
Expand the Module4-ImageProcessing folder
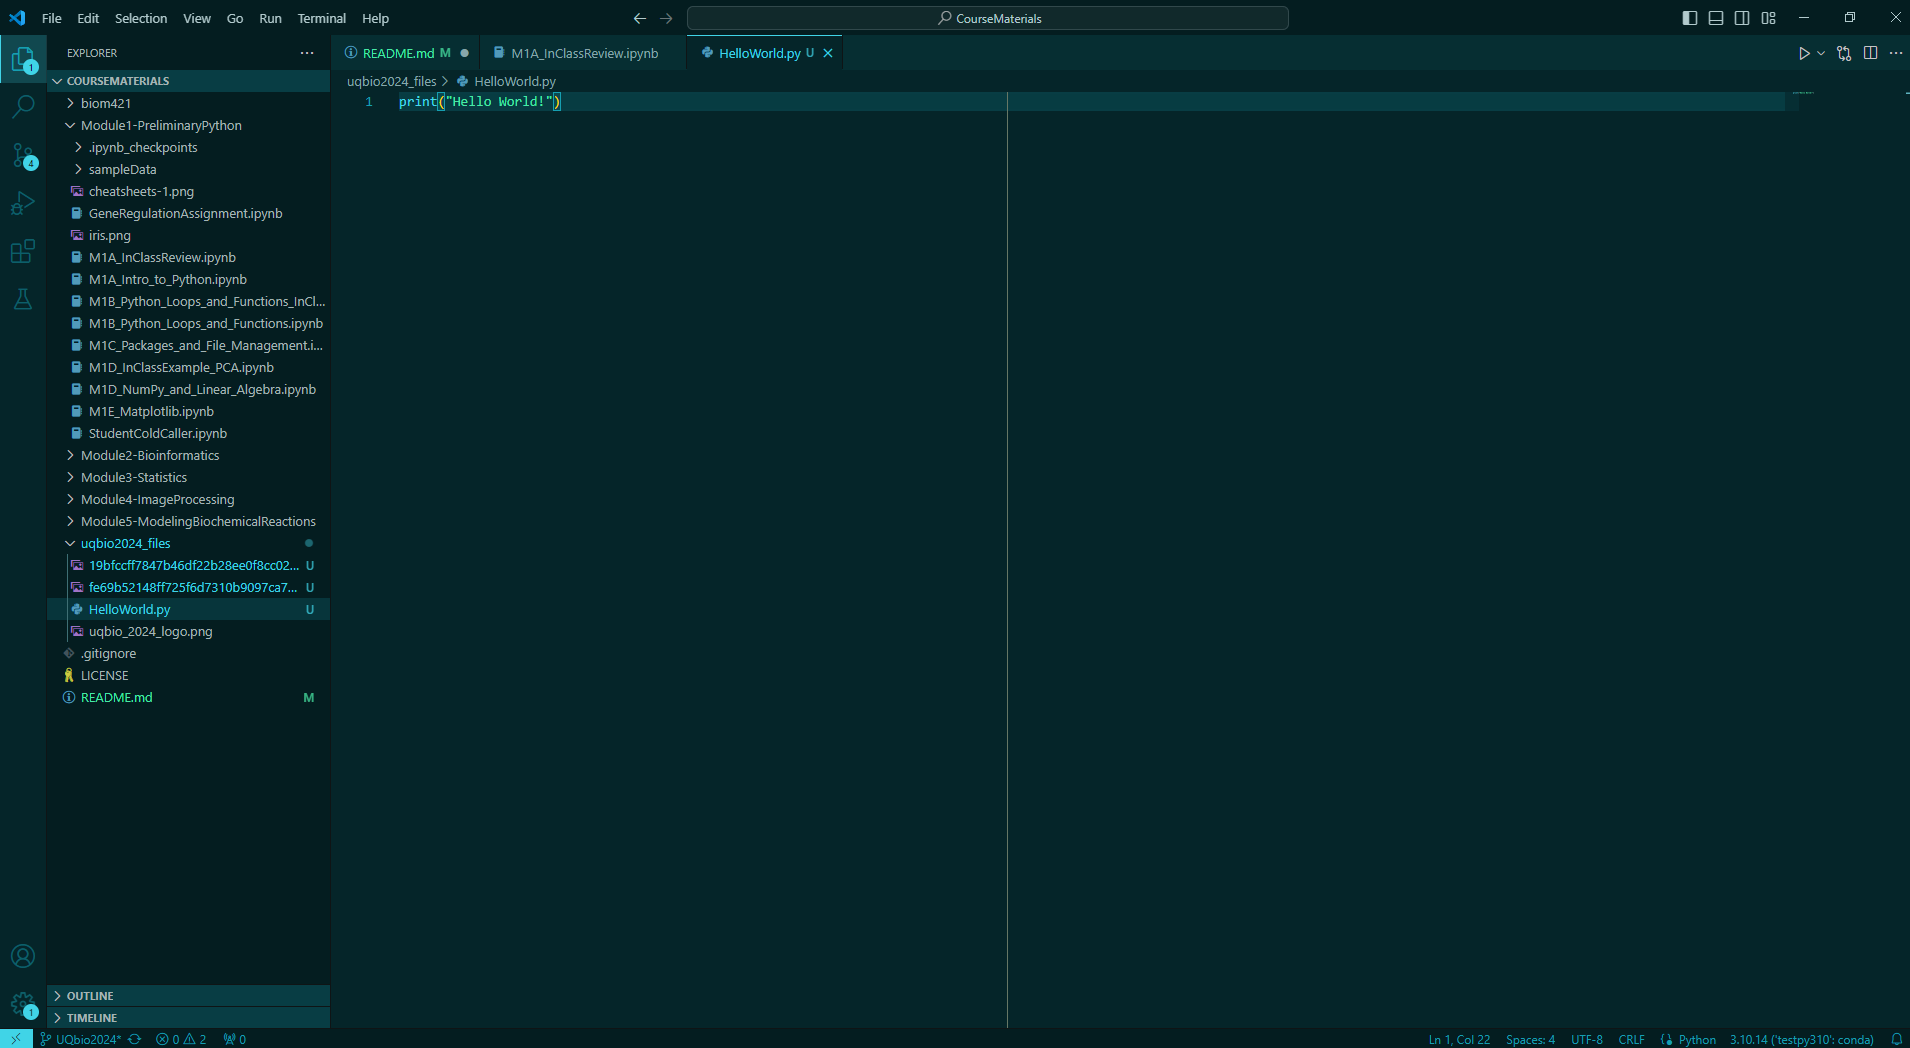click(x=188, y=499)
